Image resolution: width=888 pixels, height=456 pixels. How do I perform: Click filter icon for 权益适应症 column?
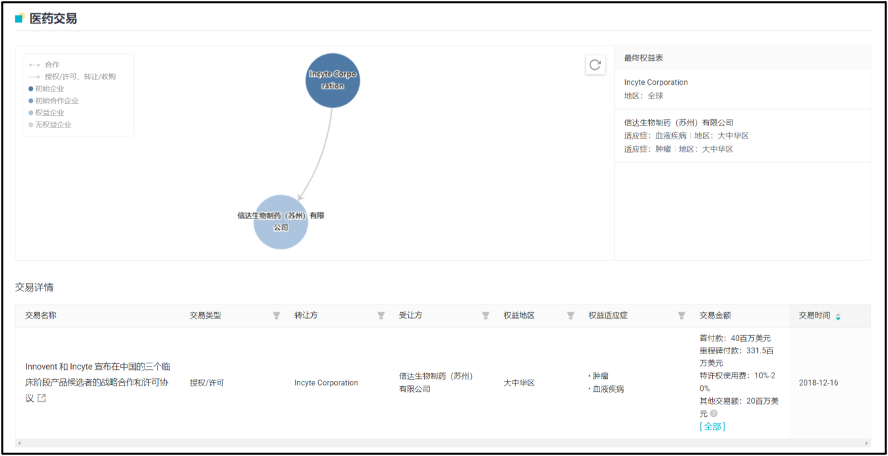point(681,316)
